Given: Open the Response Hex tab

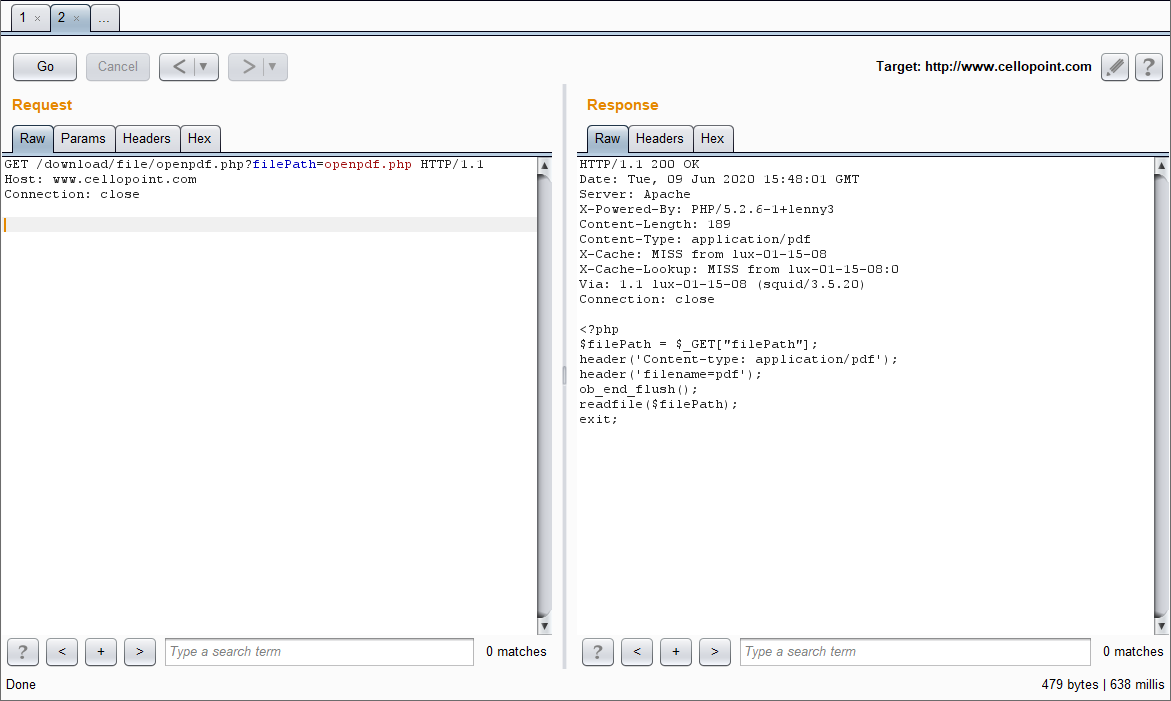Looking at the screenshot, I should click(712, 138).
